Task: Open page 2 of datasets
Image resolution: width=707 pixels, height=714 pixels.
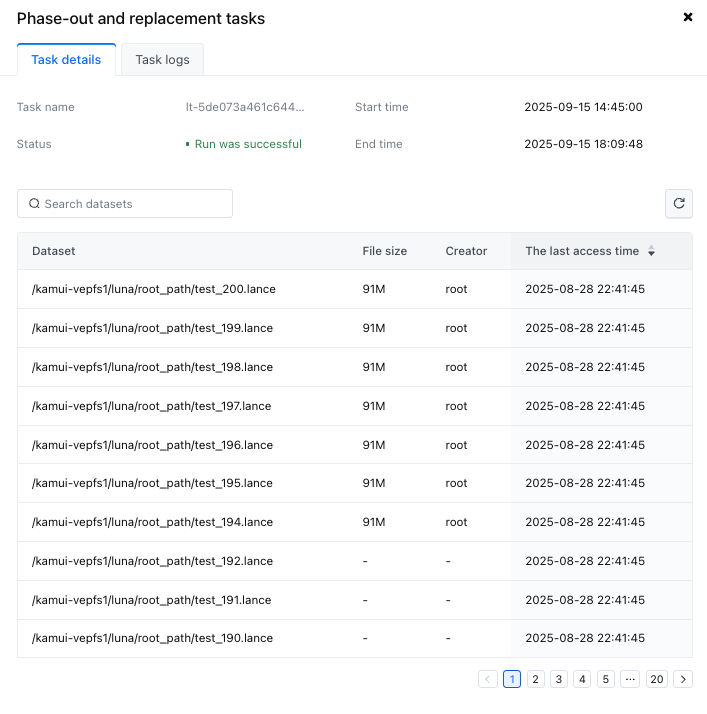Action: (535, 679)
